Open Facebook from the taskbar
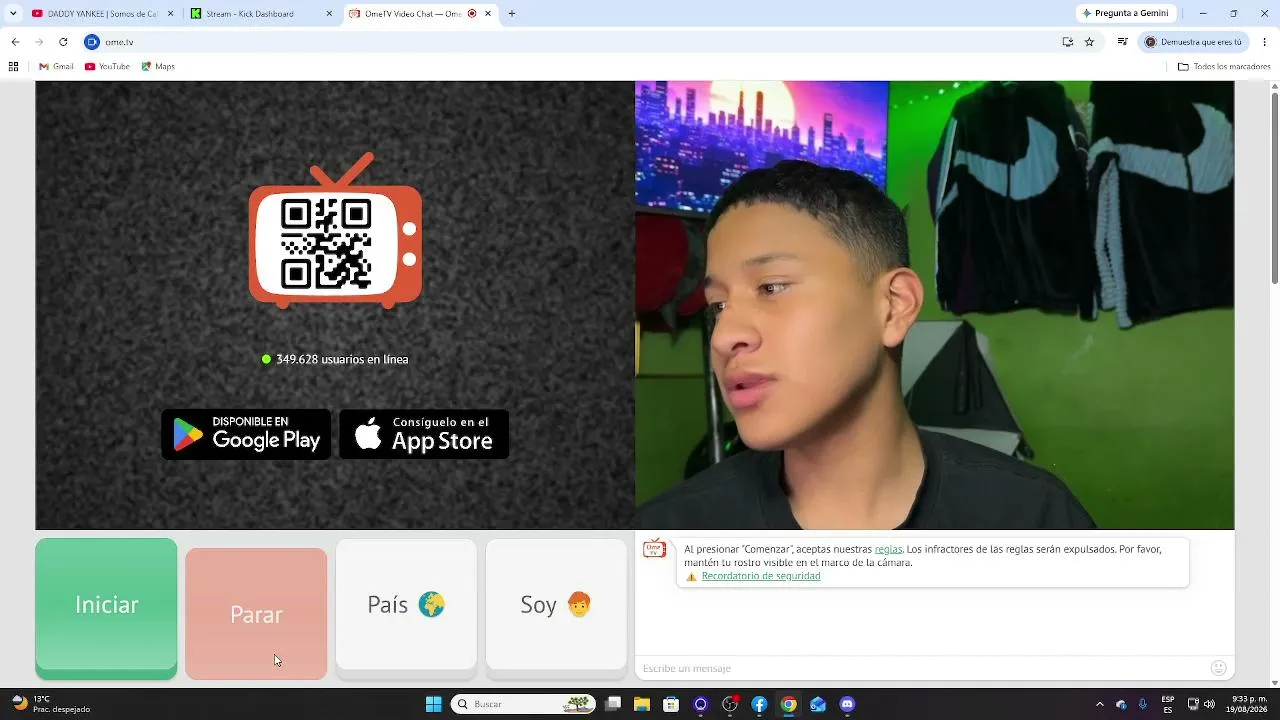 point(759,704)
